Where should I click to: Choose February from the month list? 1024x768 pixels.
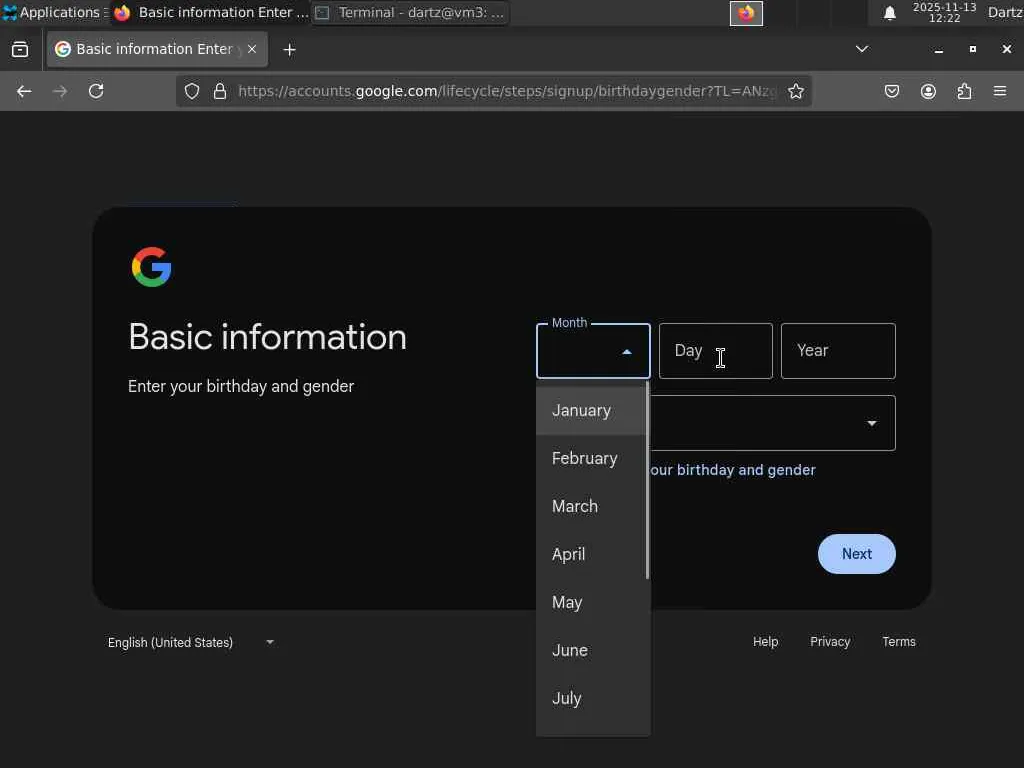pyautogui.click(x=592, y=458)
